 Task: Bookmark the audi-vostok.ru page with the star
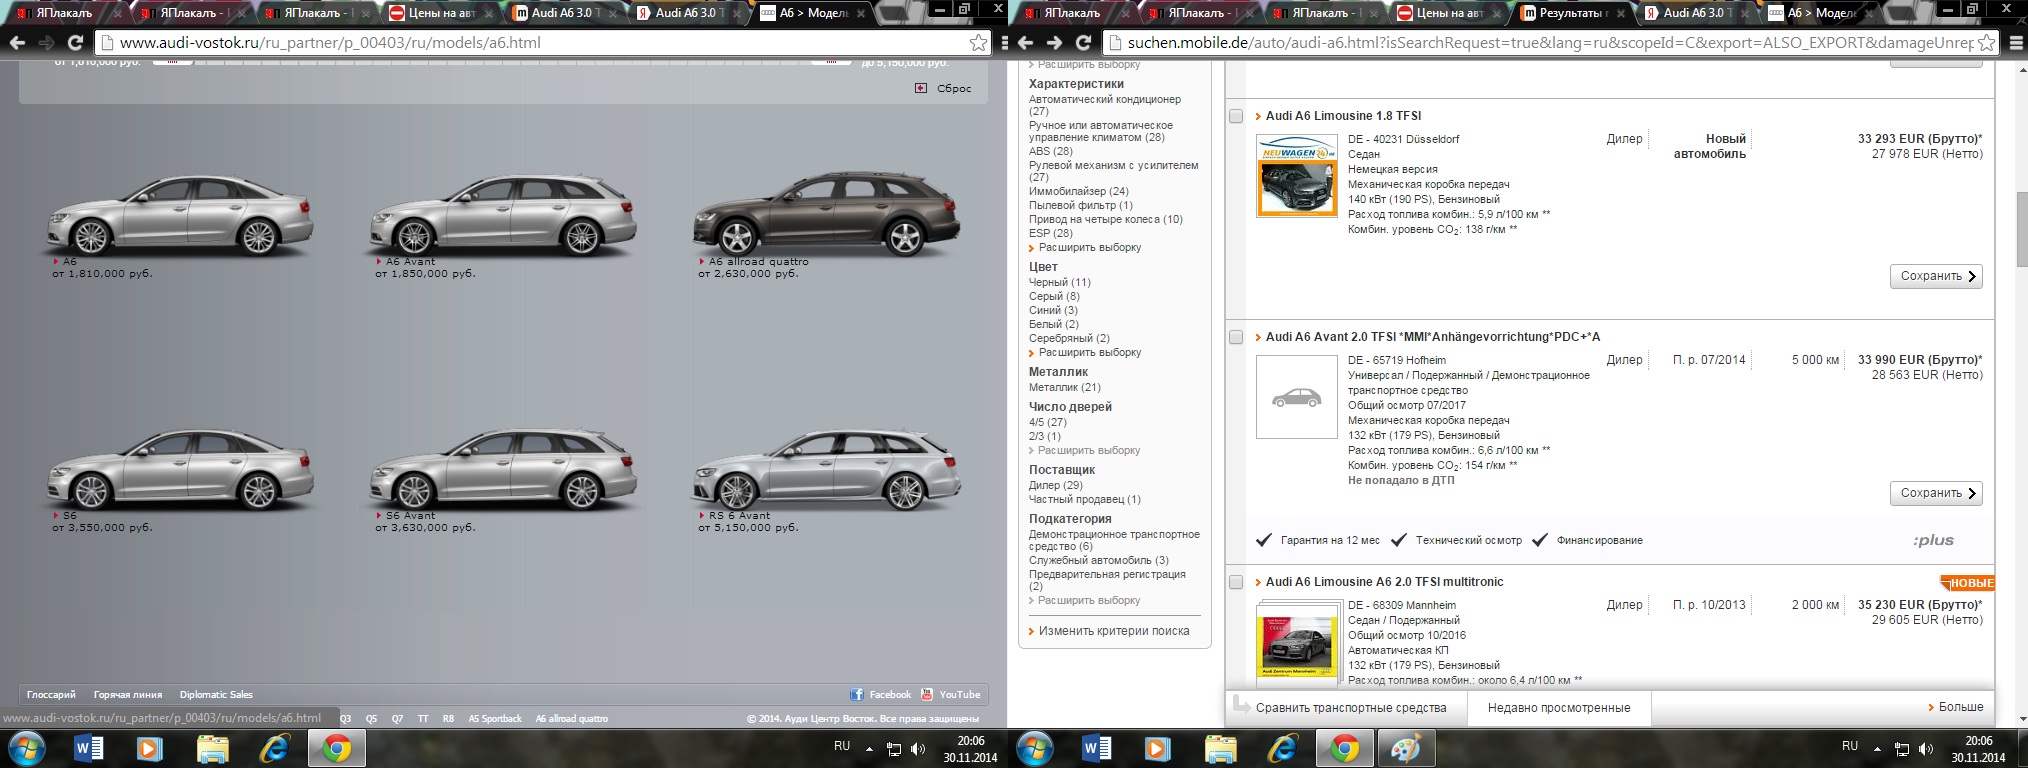coord(978,43)
